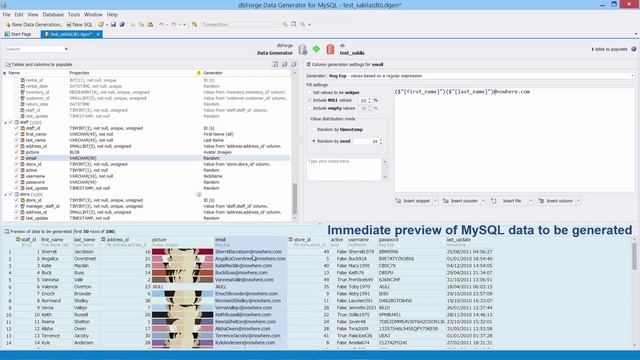This screenshot has width=640, height=360.
Task: Click the Insert column button
Action: pos(556,201)
